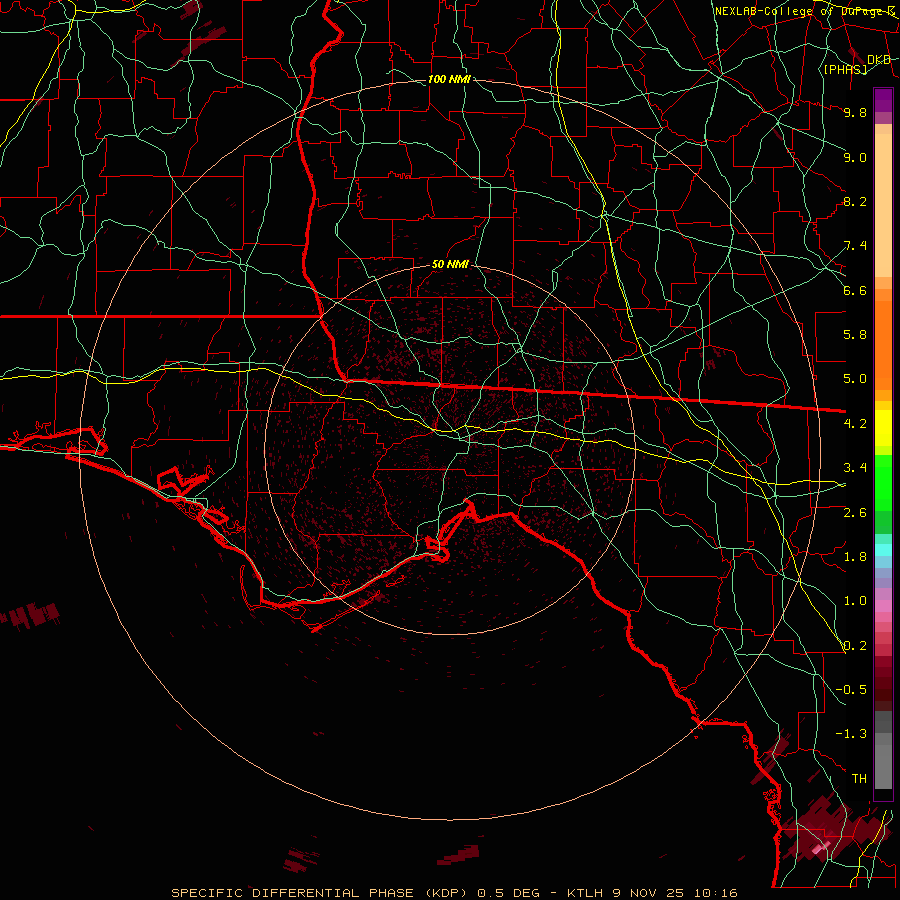Click the "KTLH" radar station identifier
Image resolution: width=900 pixels, height=900 pixels.
point(583,893)
